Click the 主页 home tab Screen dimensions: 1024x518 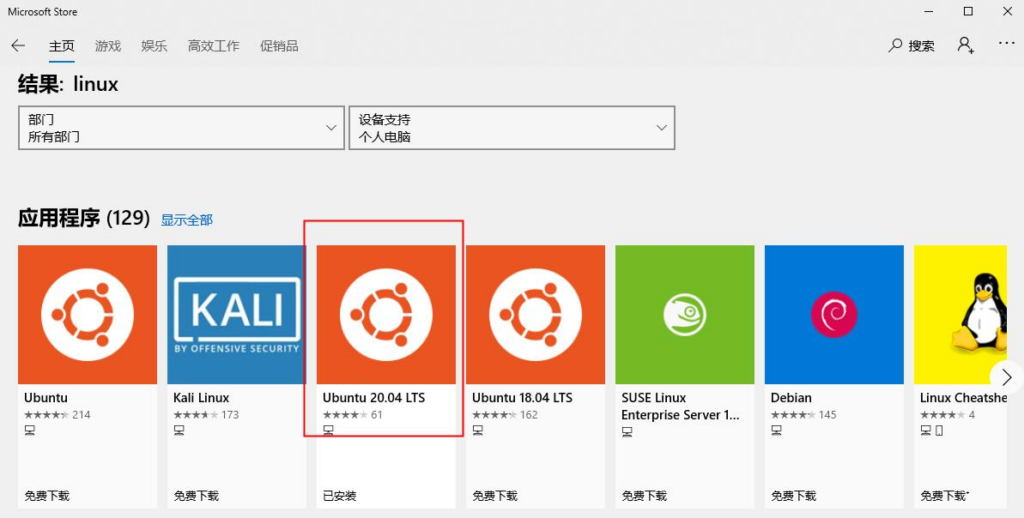(62, 46)
